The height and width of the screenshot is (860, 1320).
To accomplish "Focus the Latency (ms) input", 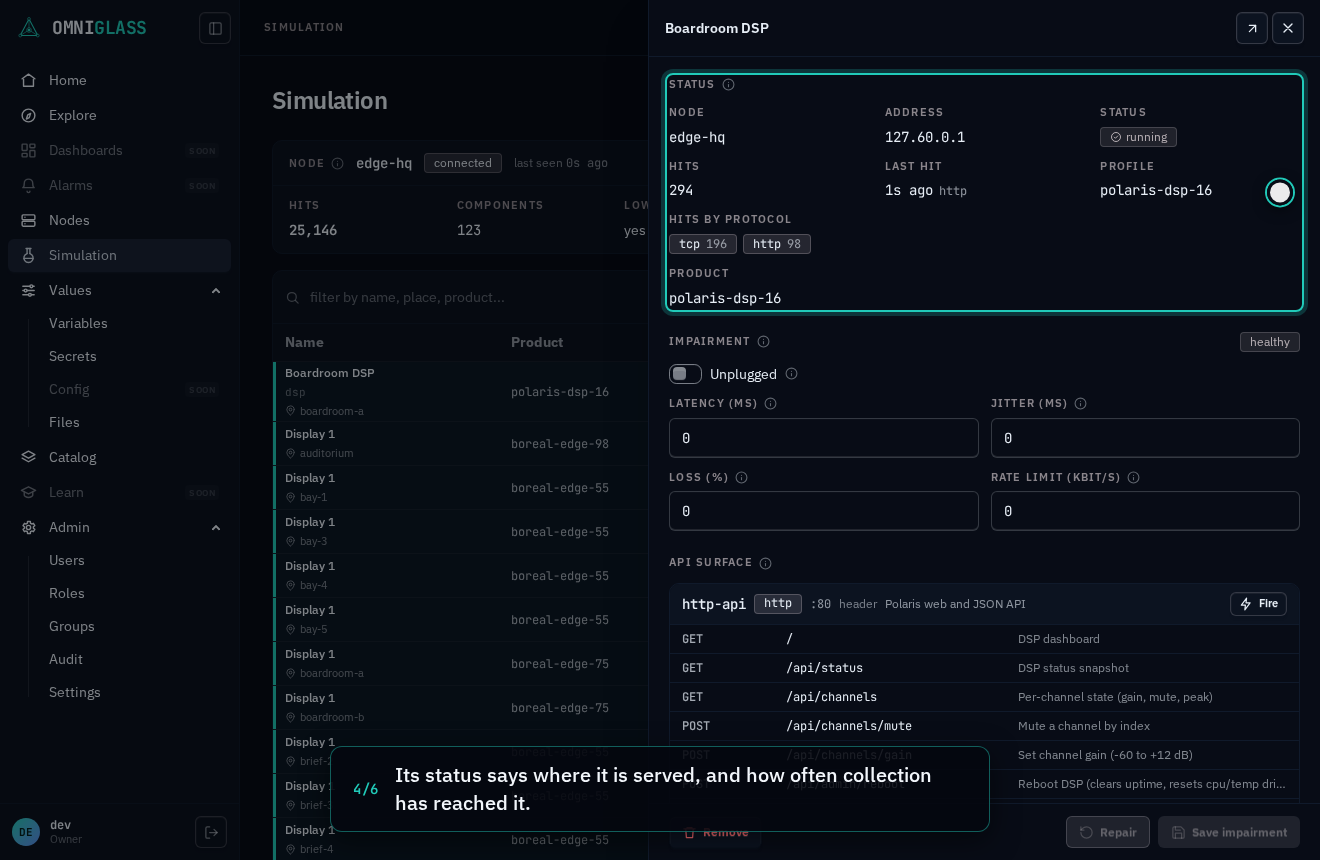I will point(824,438).
